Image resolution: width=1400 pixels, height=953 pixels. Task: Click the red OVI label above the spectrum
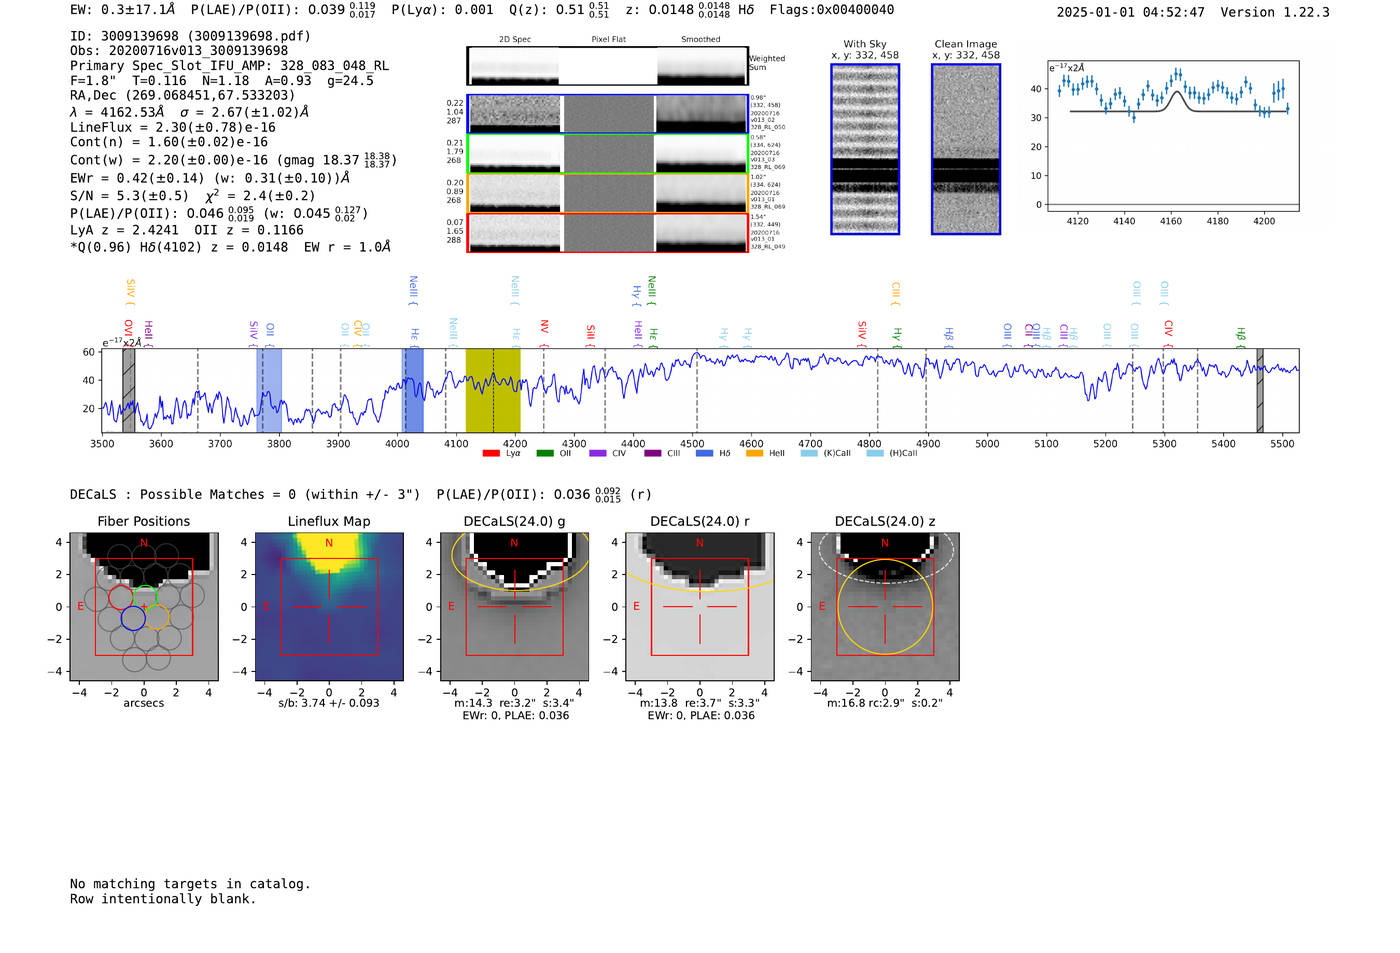(128, 332)
